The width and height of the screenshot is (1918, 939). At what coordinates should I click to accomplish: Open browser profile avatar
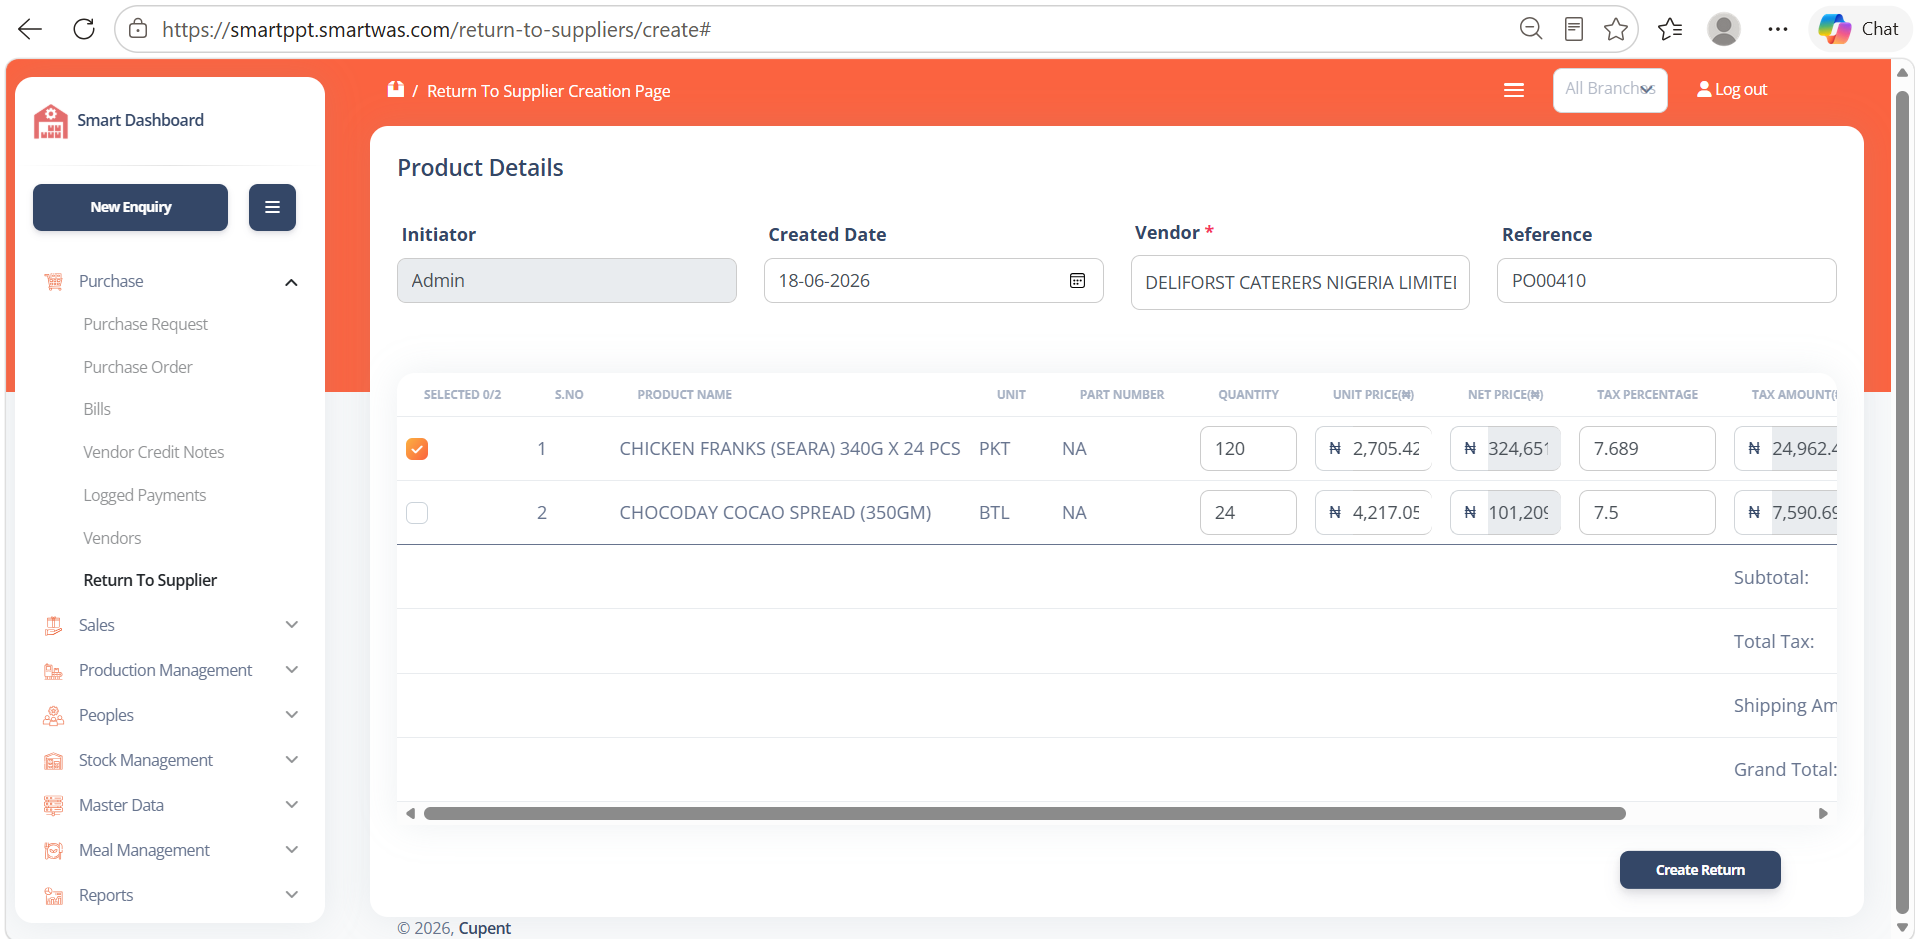(1723, 29)
